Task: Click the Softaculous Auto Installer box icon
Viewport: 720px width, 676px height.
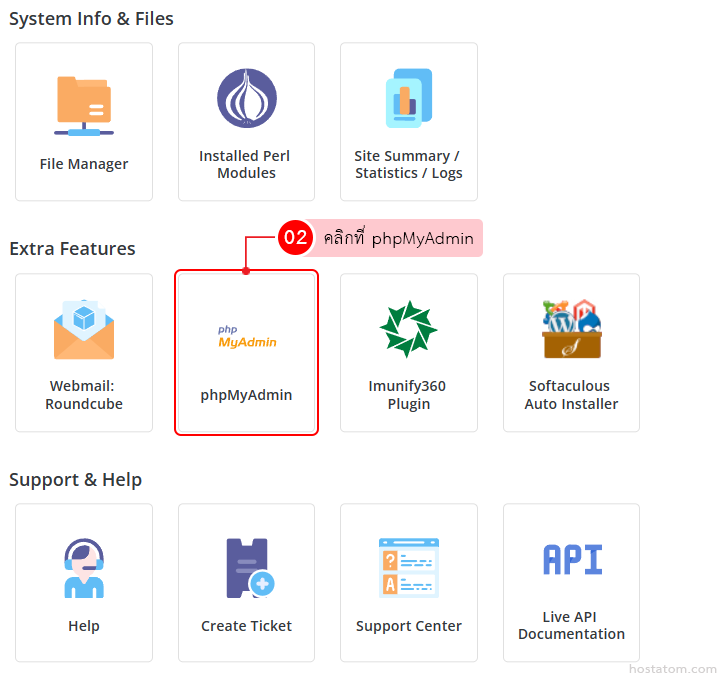Action: 571,329
